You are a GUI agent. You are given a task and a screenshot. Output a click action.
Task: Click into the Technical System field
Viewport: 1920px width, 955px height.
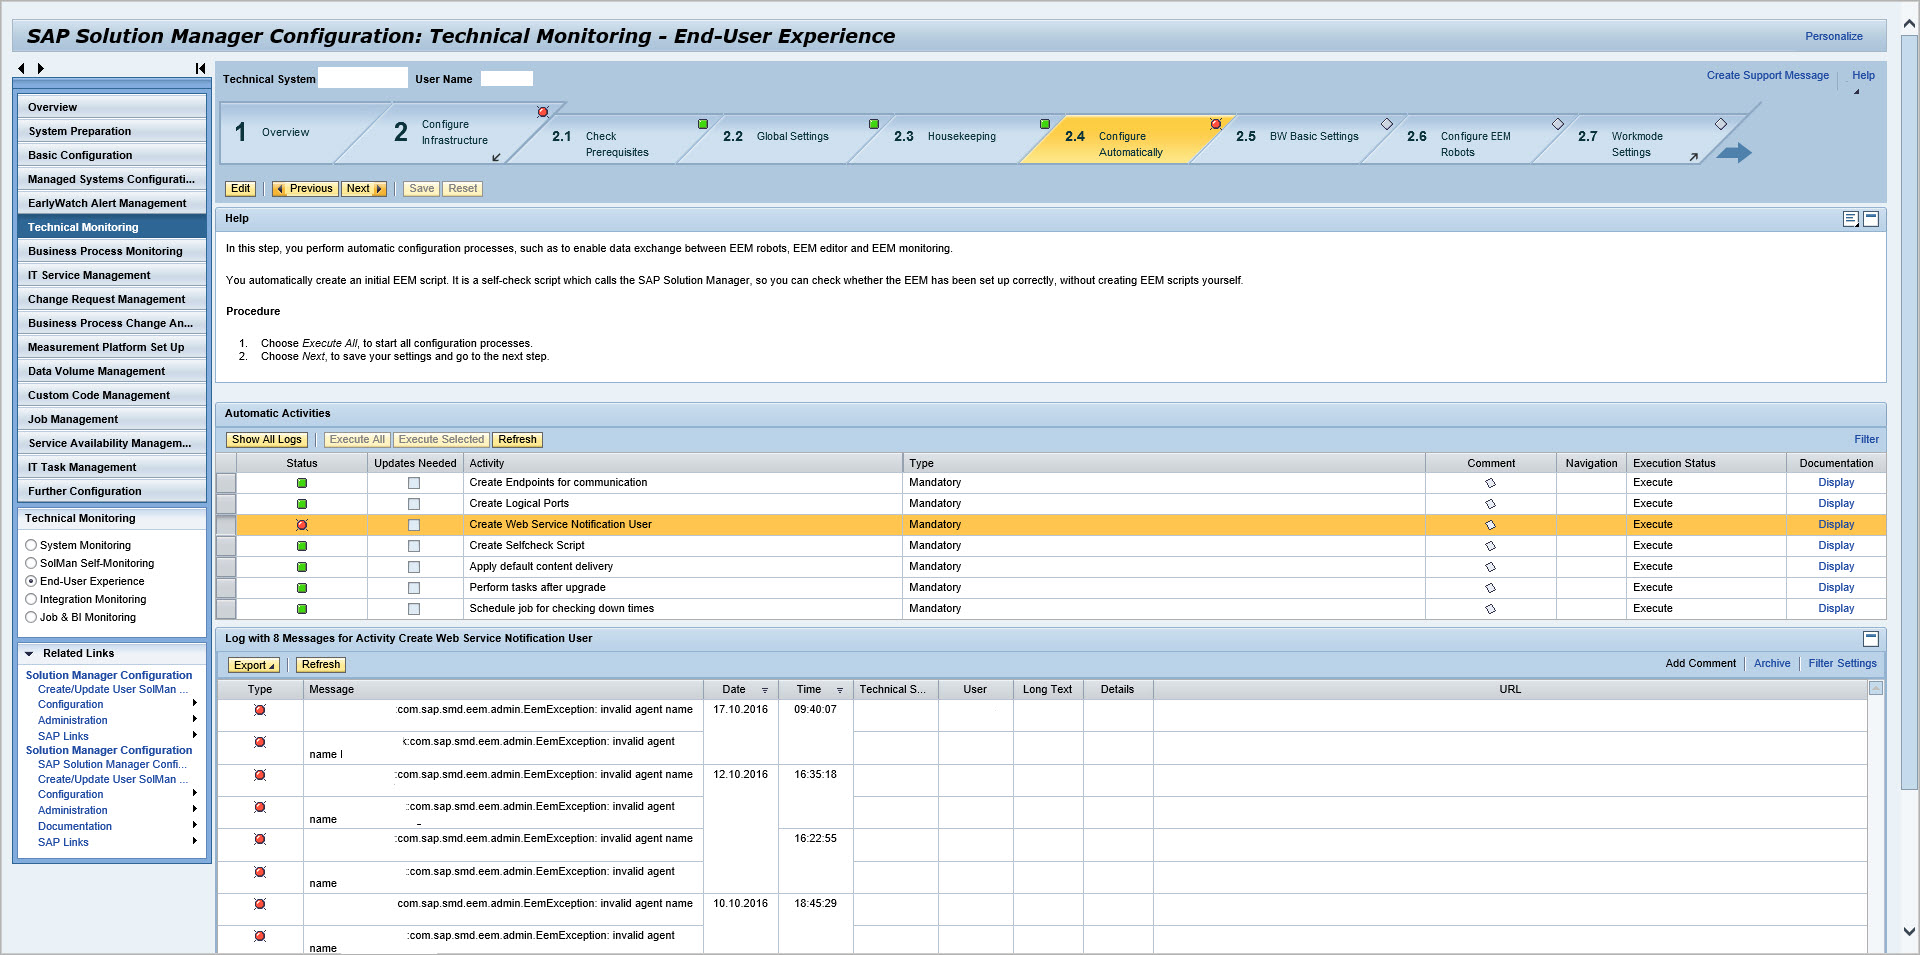(x=363, y=78)
